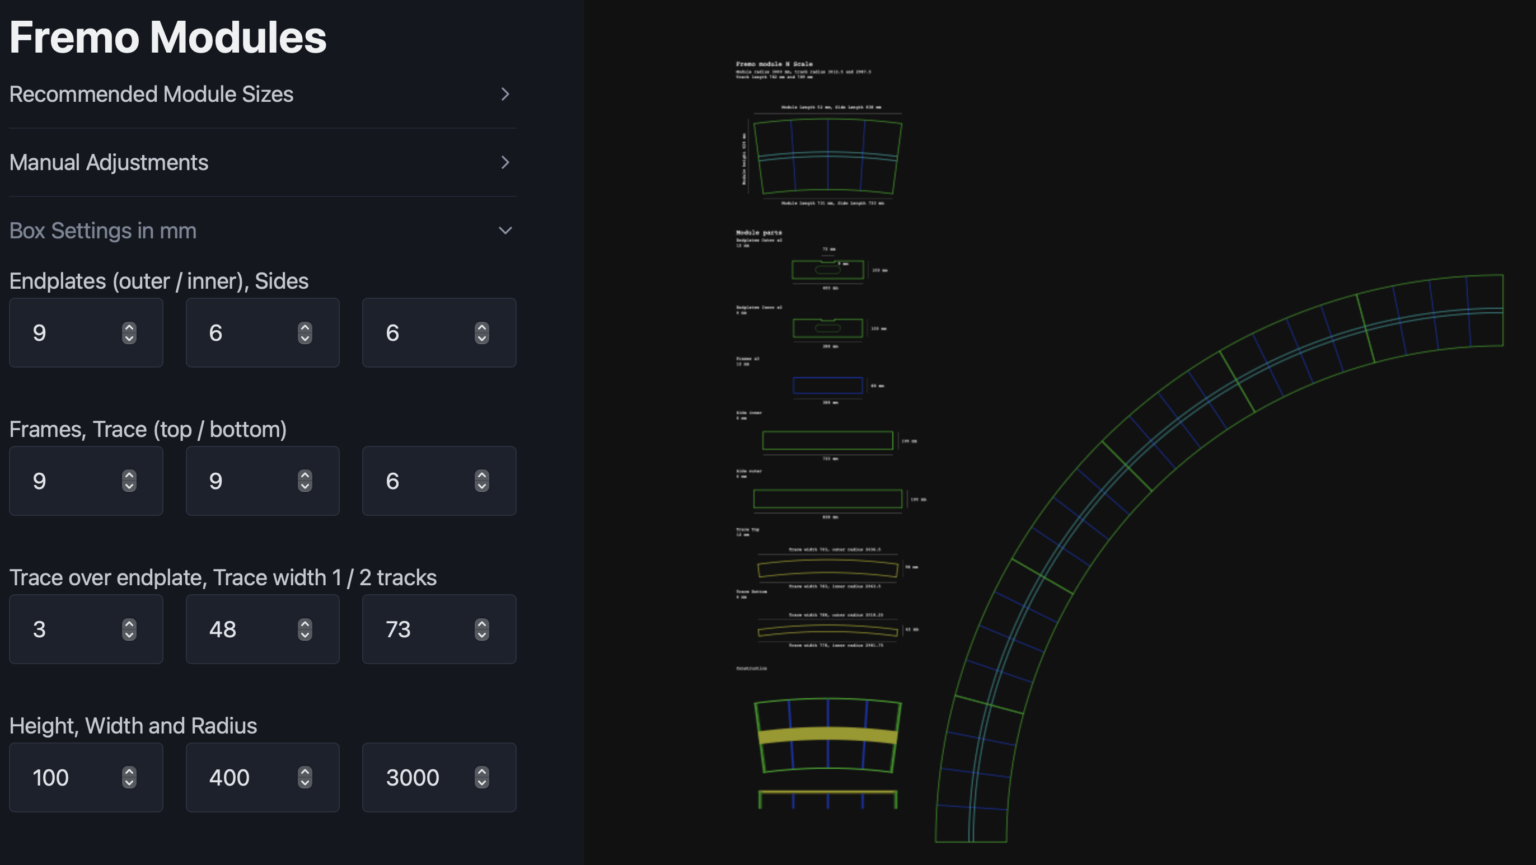Expand the Manual Adjustments section

pos(262,162)
